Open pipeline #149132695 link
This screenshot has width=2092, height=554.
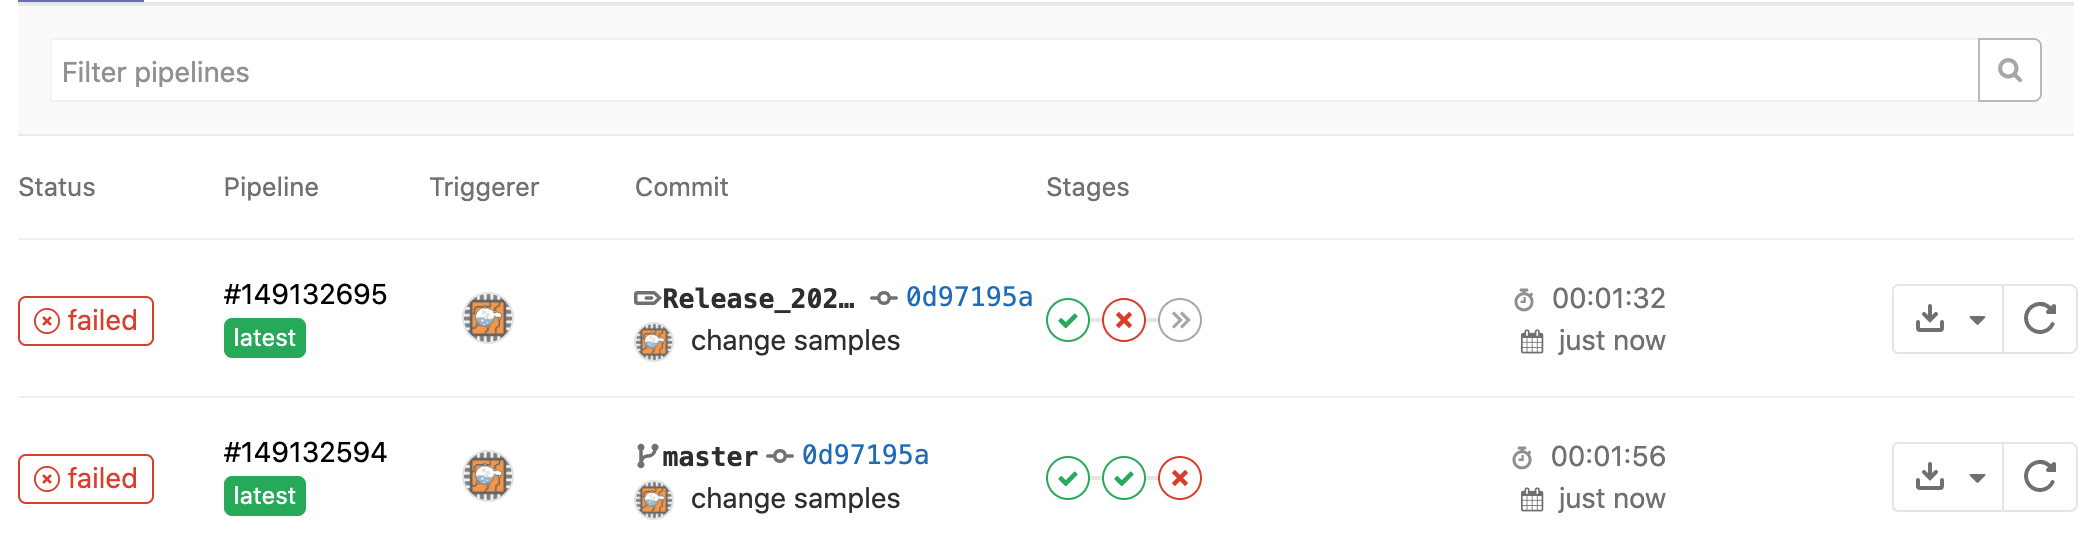[305, 295]
